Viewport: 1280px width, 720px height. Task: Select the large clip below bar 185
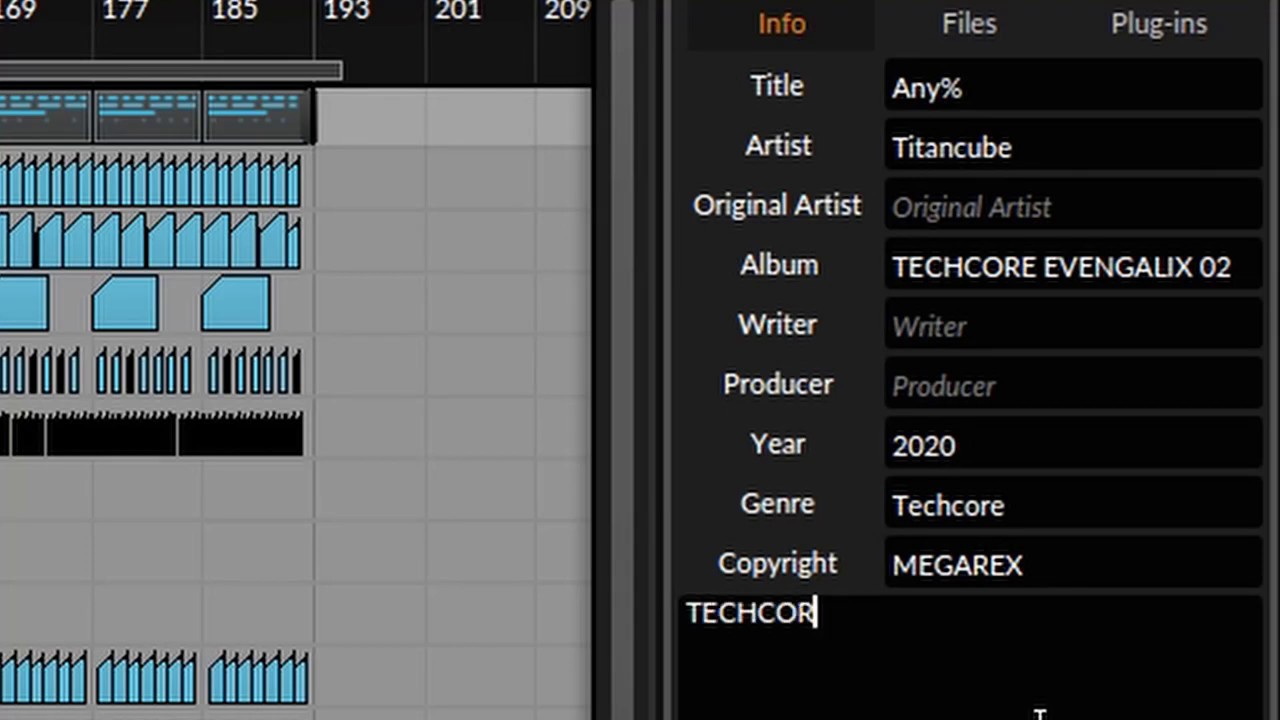tap(235, 304)
